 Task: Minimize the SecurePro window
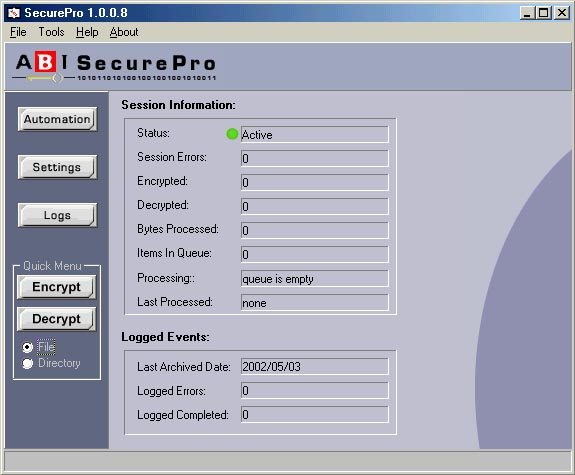[527, 13]
